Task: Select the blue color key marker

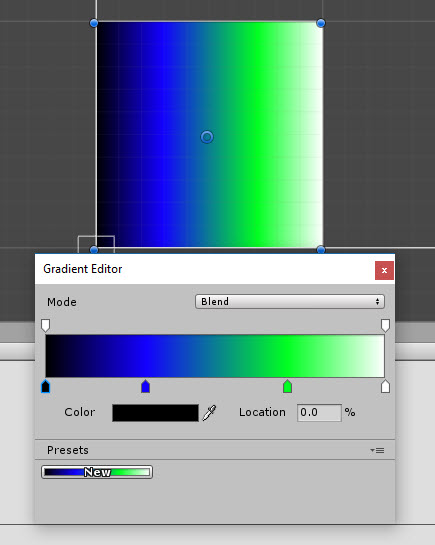Action: (x=146, y=386)
